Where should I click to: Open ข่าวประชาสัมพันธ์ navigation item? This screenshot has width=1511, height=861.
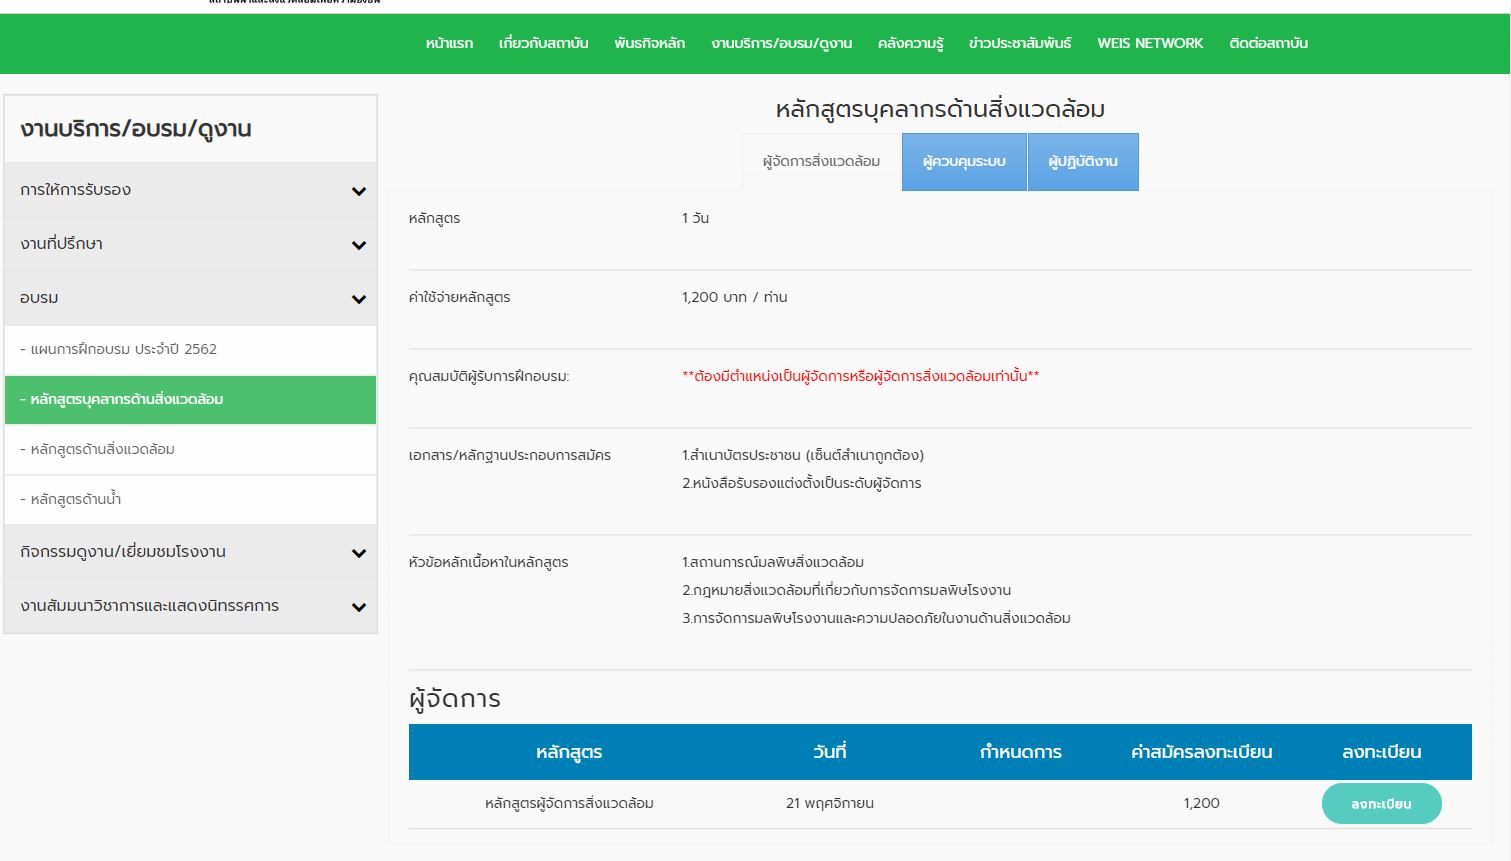[x=1019, y=44]
